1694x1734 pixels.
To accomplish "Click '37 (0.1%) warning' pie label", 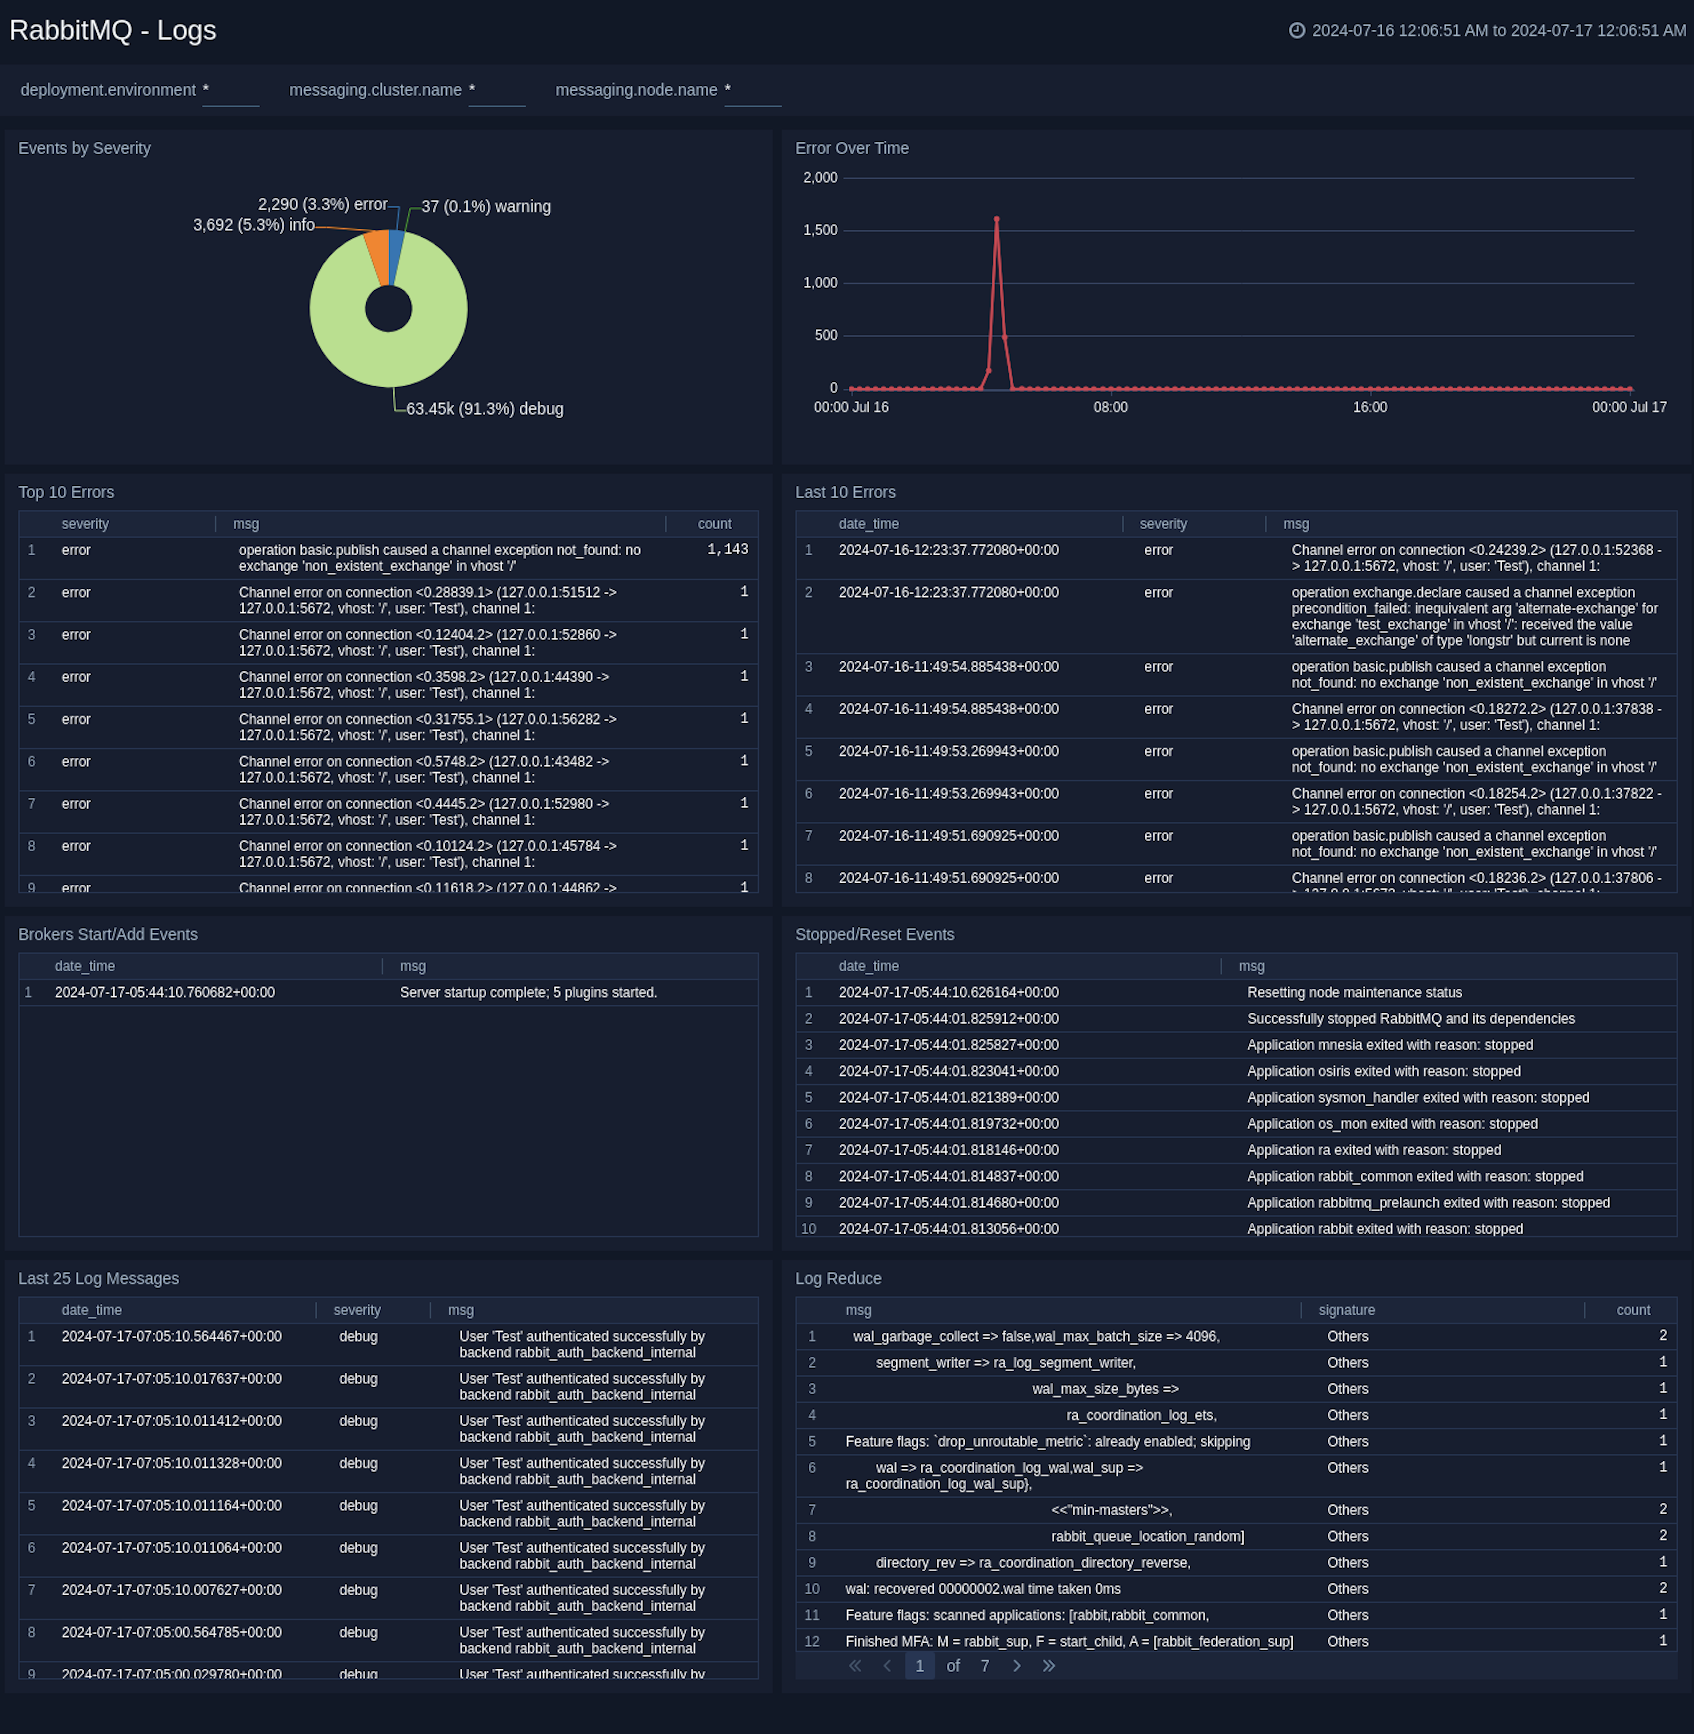I will [486, 206].
